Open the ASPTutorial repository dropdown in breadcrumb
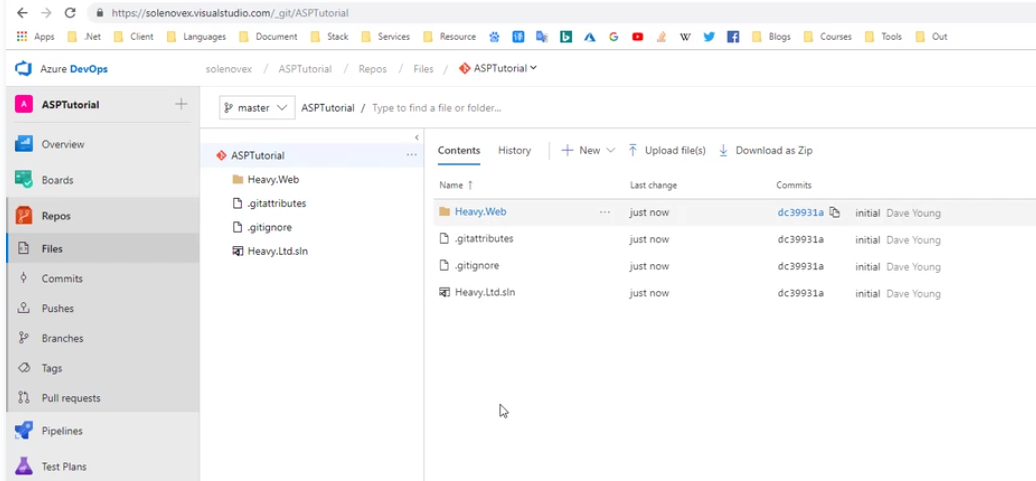 [498, 68]
